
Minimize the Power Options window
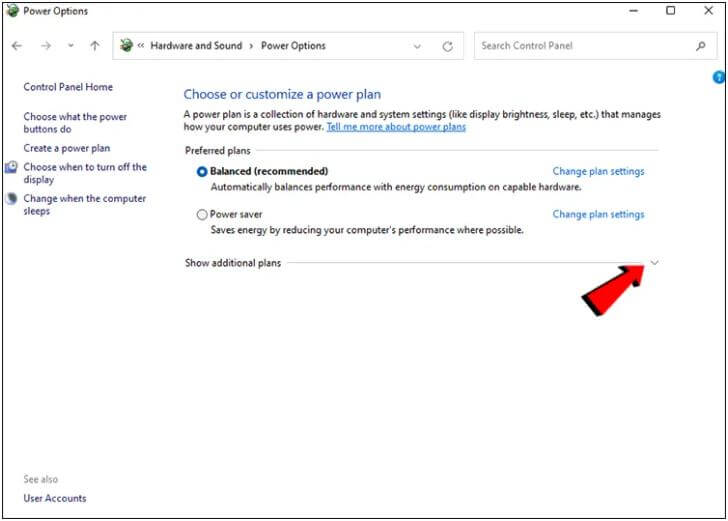634,11
